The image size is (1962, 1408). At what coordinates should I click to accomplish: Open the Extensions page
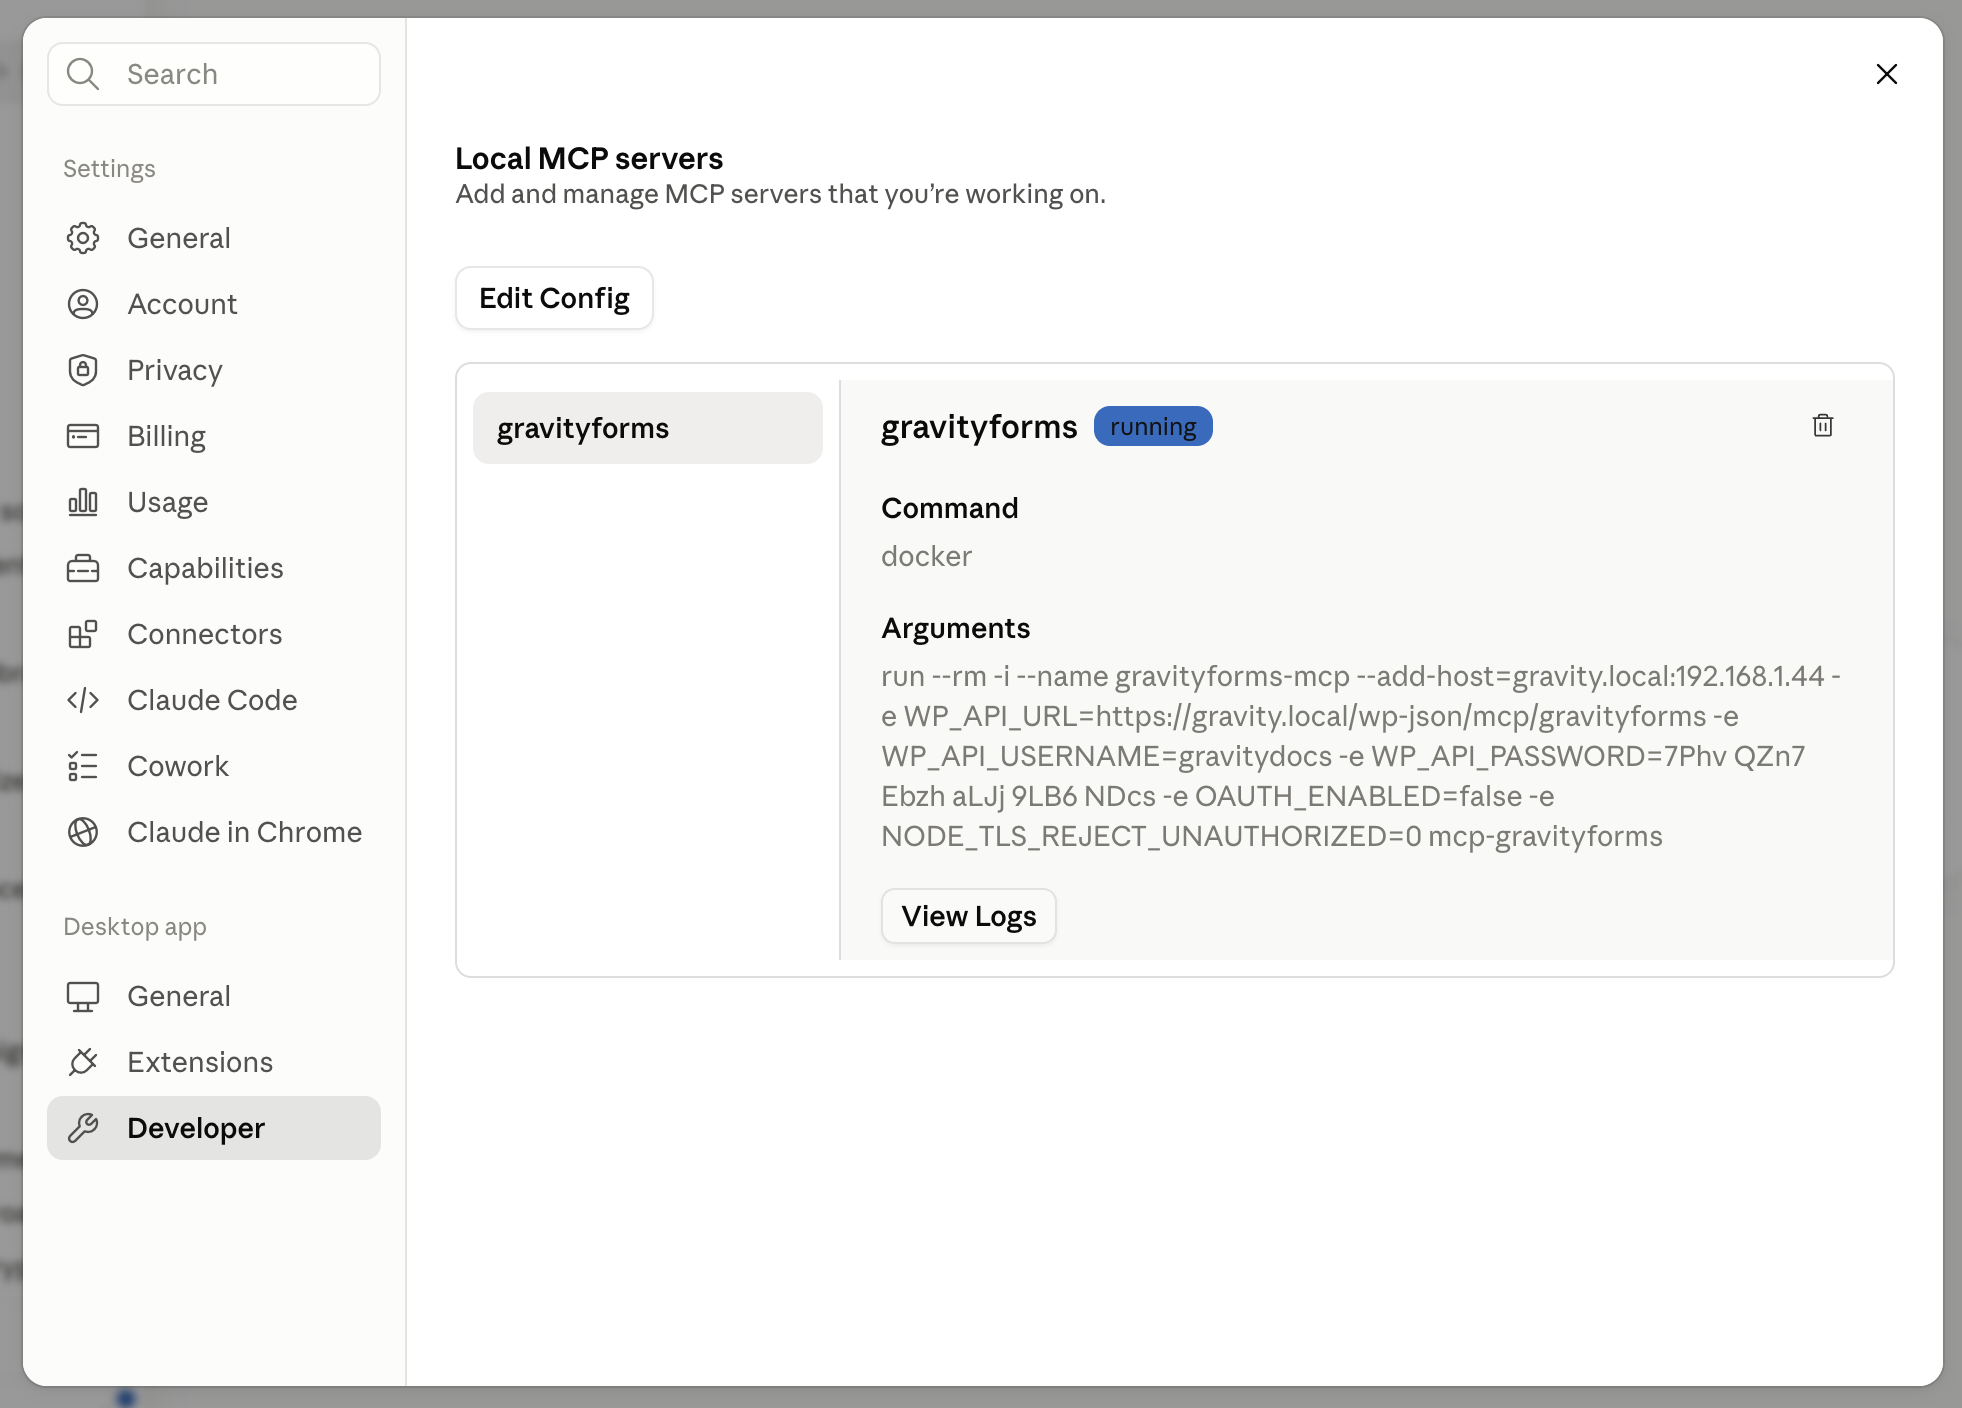(x=214, y=1062)
